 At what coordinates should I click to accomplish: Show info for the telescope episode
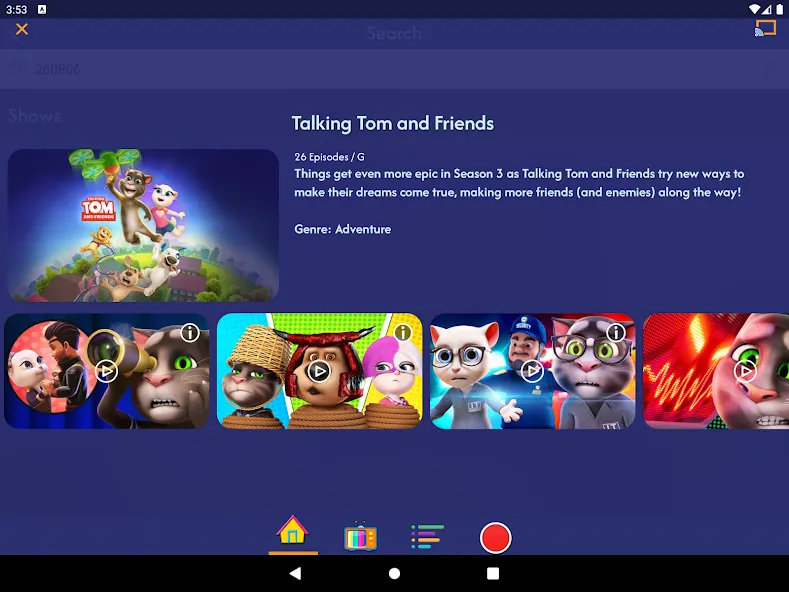pos(190,333)
